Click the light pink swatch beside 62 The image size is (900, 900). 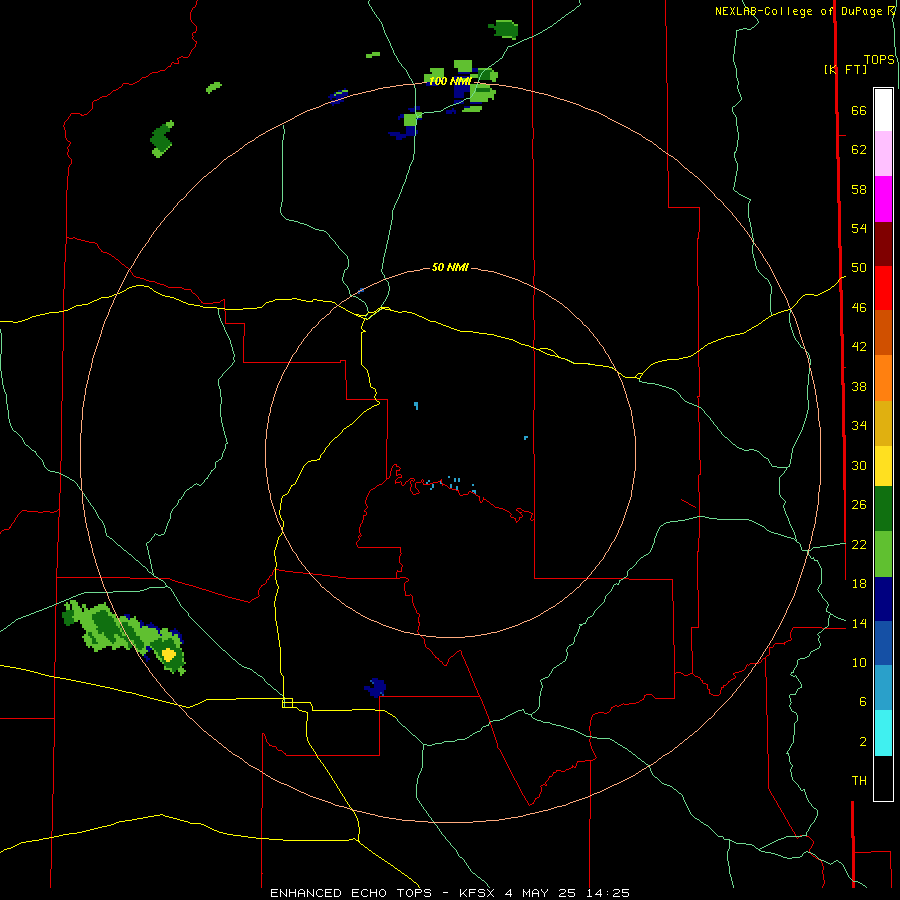click(x=883, y=153)
